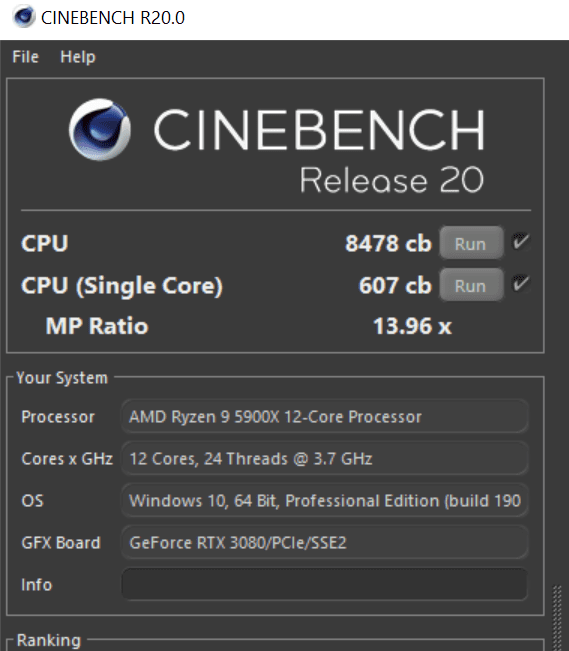Run the multi-core CPU benchmark
This screenshot has height=651, width=569.
471,243
